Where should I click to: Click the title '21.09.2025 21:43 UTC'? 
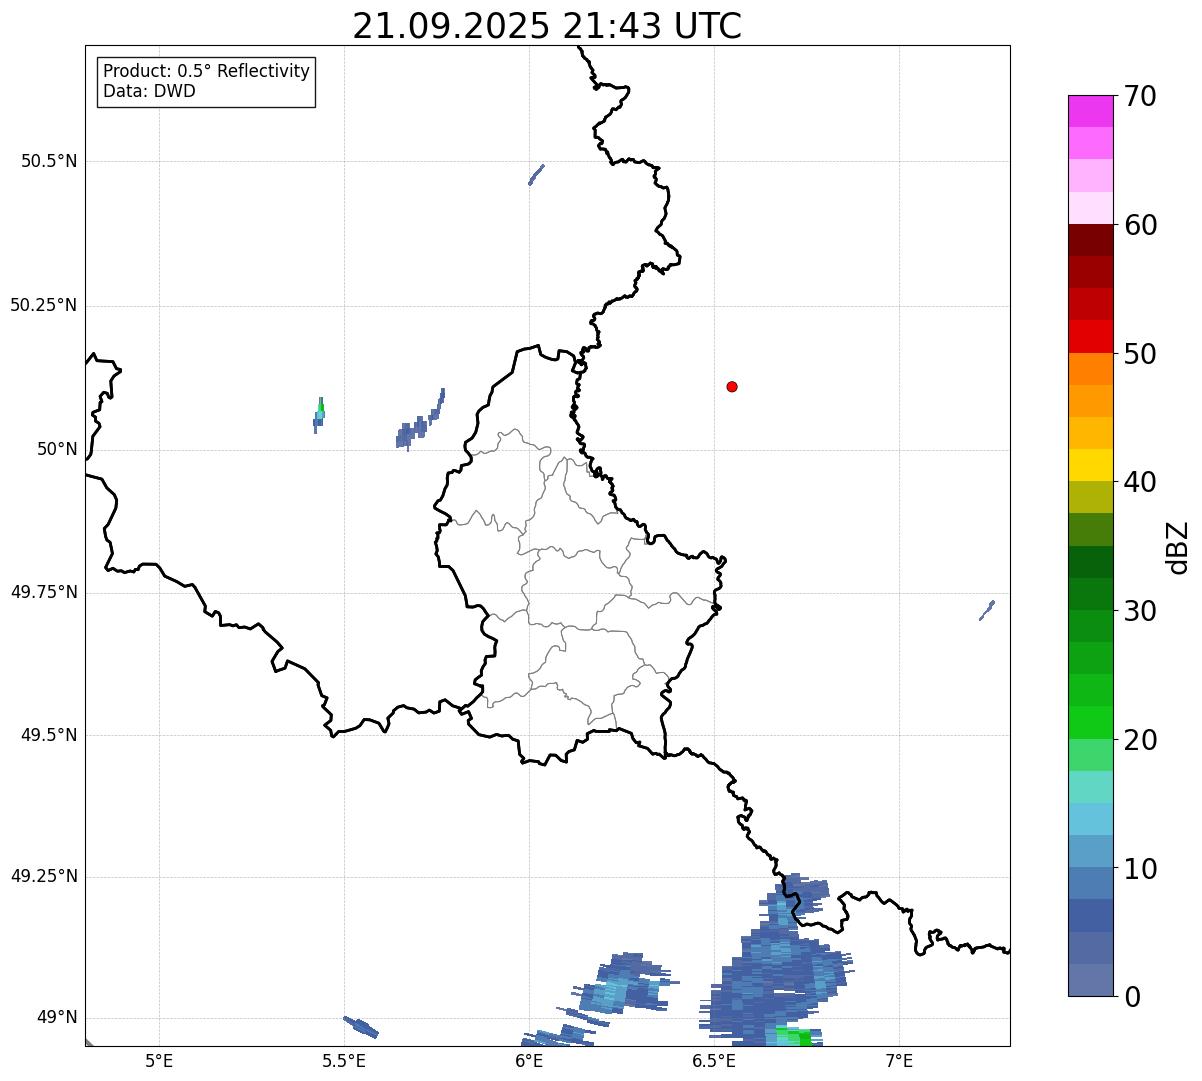point(547,26)
